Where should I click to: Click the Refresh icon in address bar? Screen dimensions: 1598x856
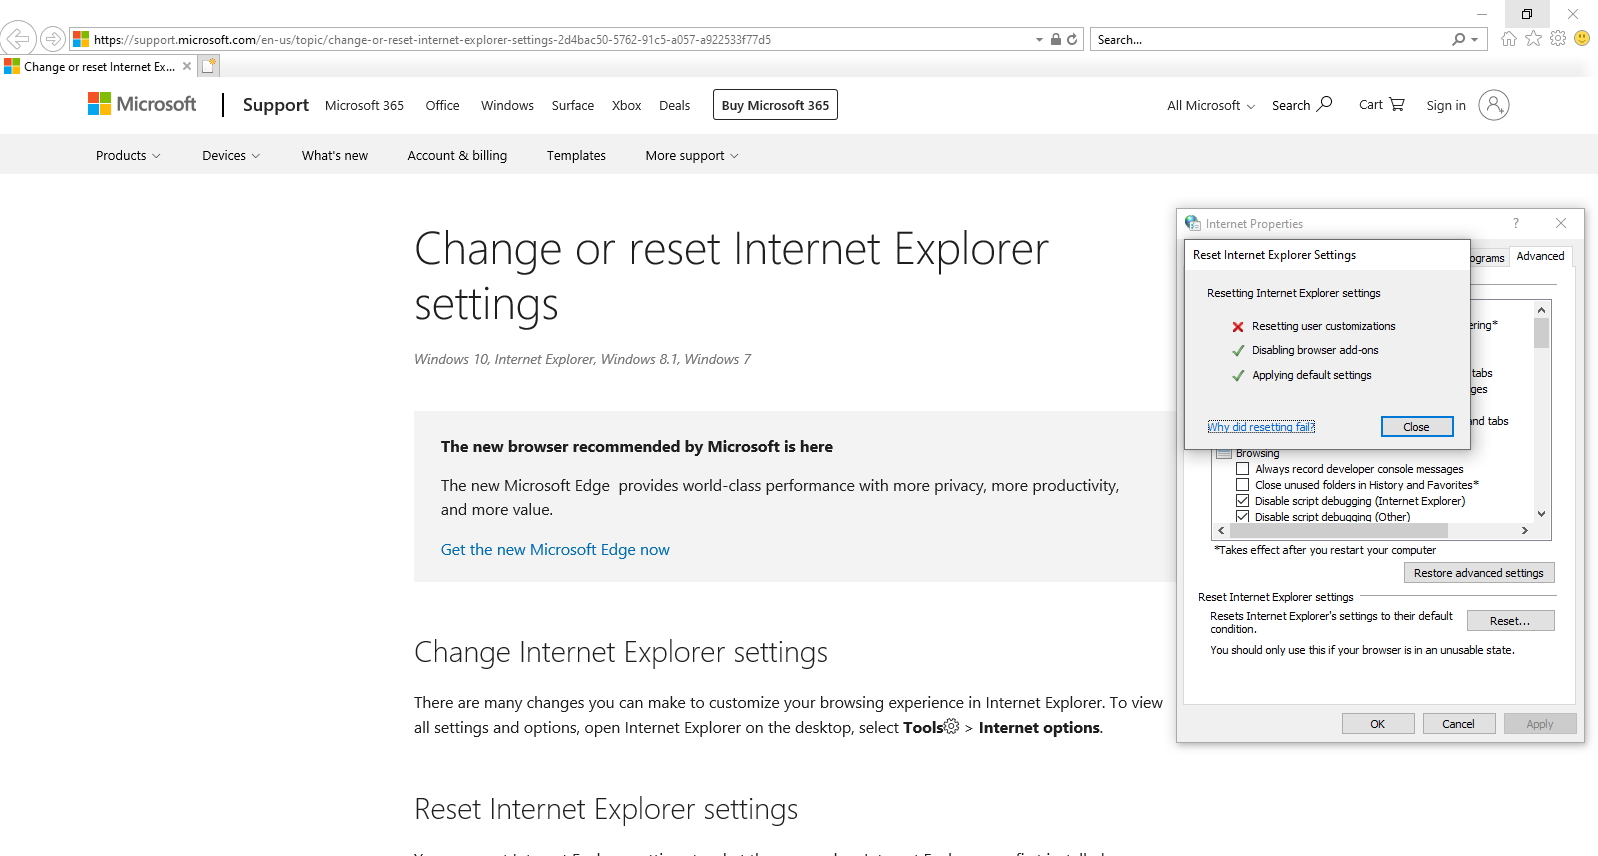[1072, 39]
